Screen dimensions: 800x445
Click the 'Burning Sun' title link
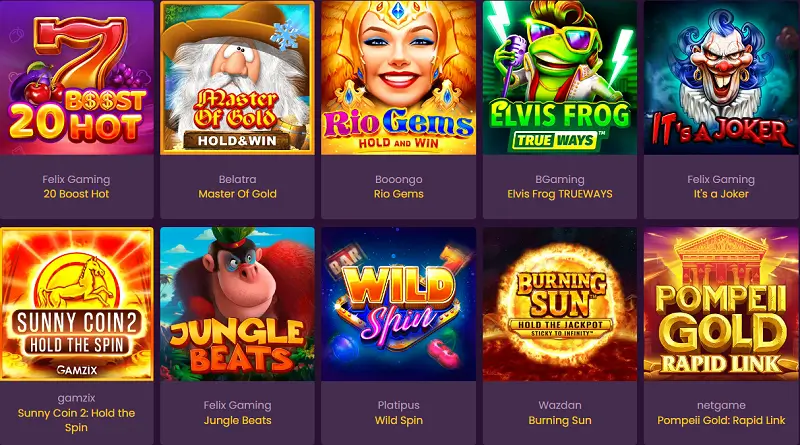(560, 421)
